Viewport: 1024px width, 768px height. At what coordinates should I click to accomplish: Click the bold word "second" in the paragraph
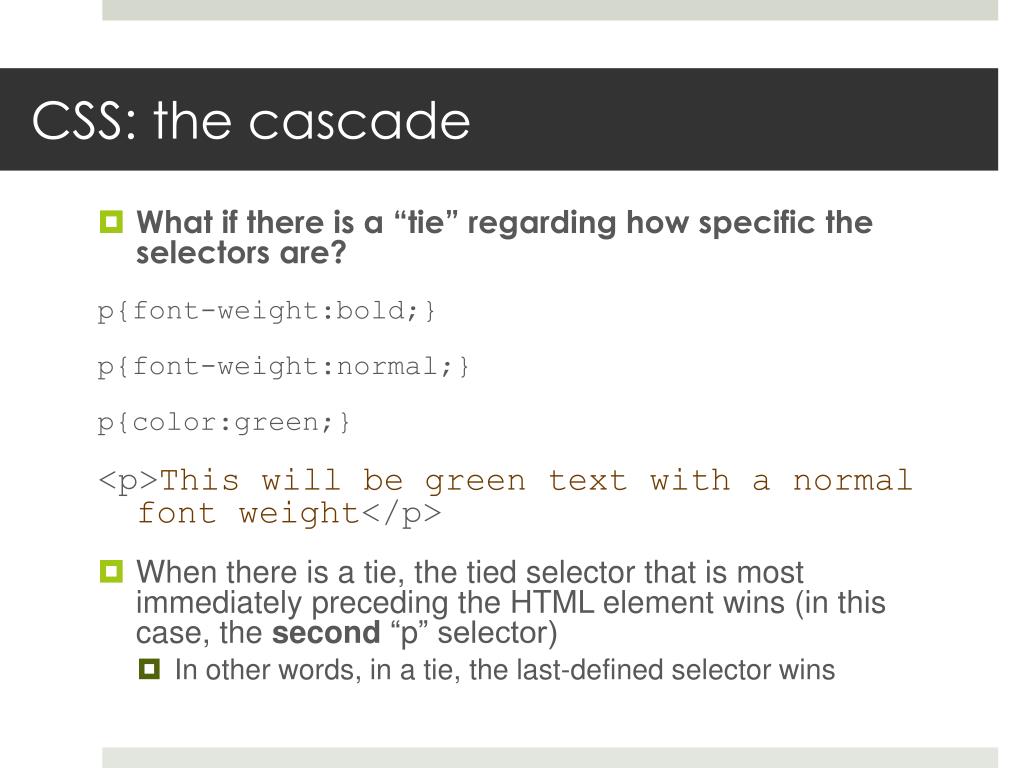pyautogui.click(x=326, y=632)
